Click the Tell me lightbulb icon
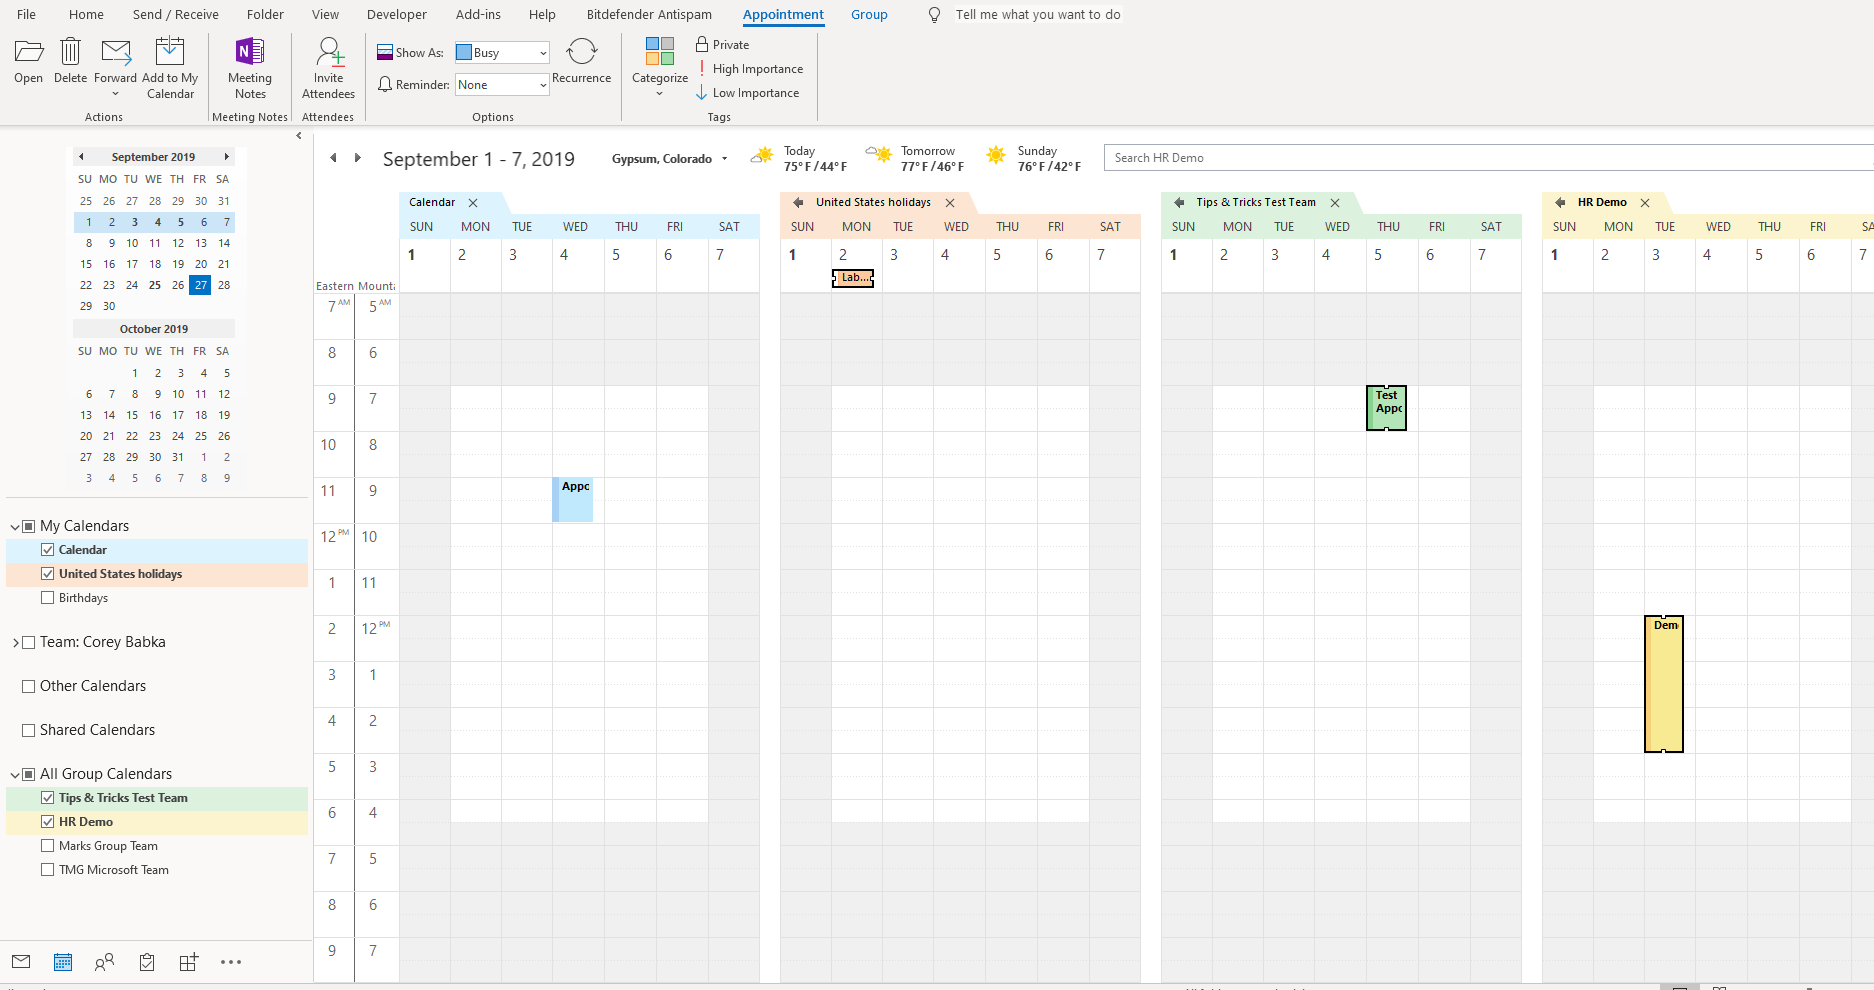Viewport: 1874px width, 990px height. click(x=934, y=15)
